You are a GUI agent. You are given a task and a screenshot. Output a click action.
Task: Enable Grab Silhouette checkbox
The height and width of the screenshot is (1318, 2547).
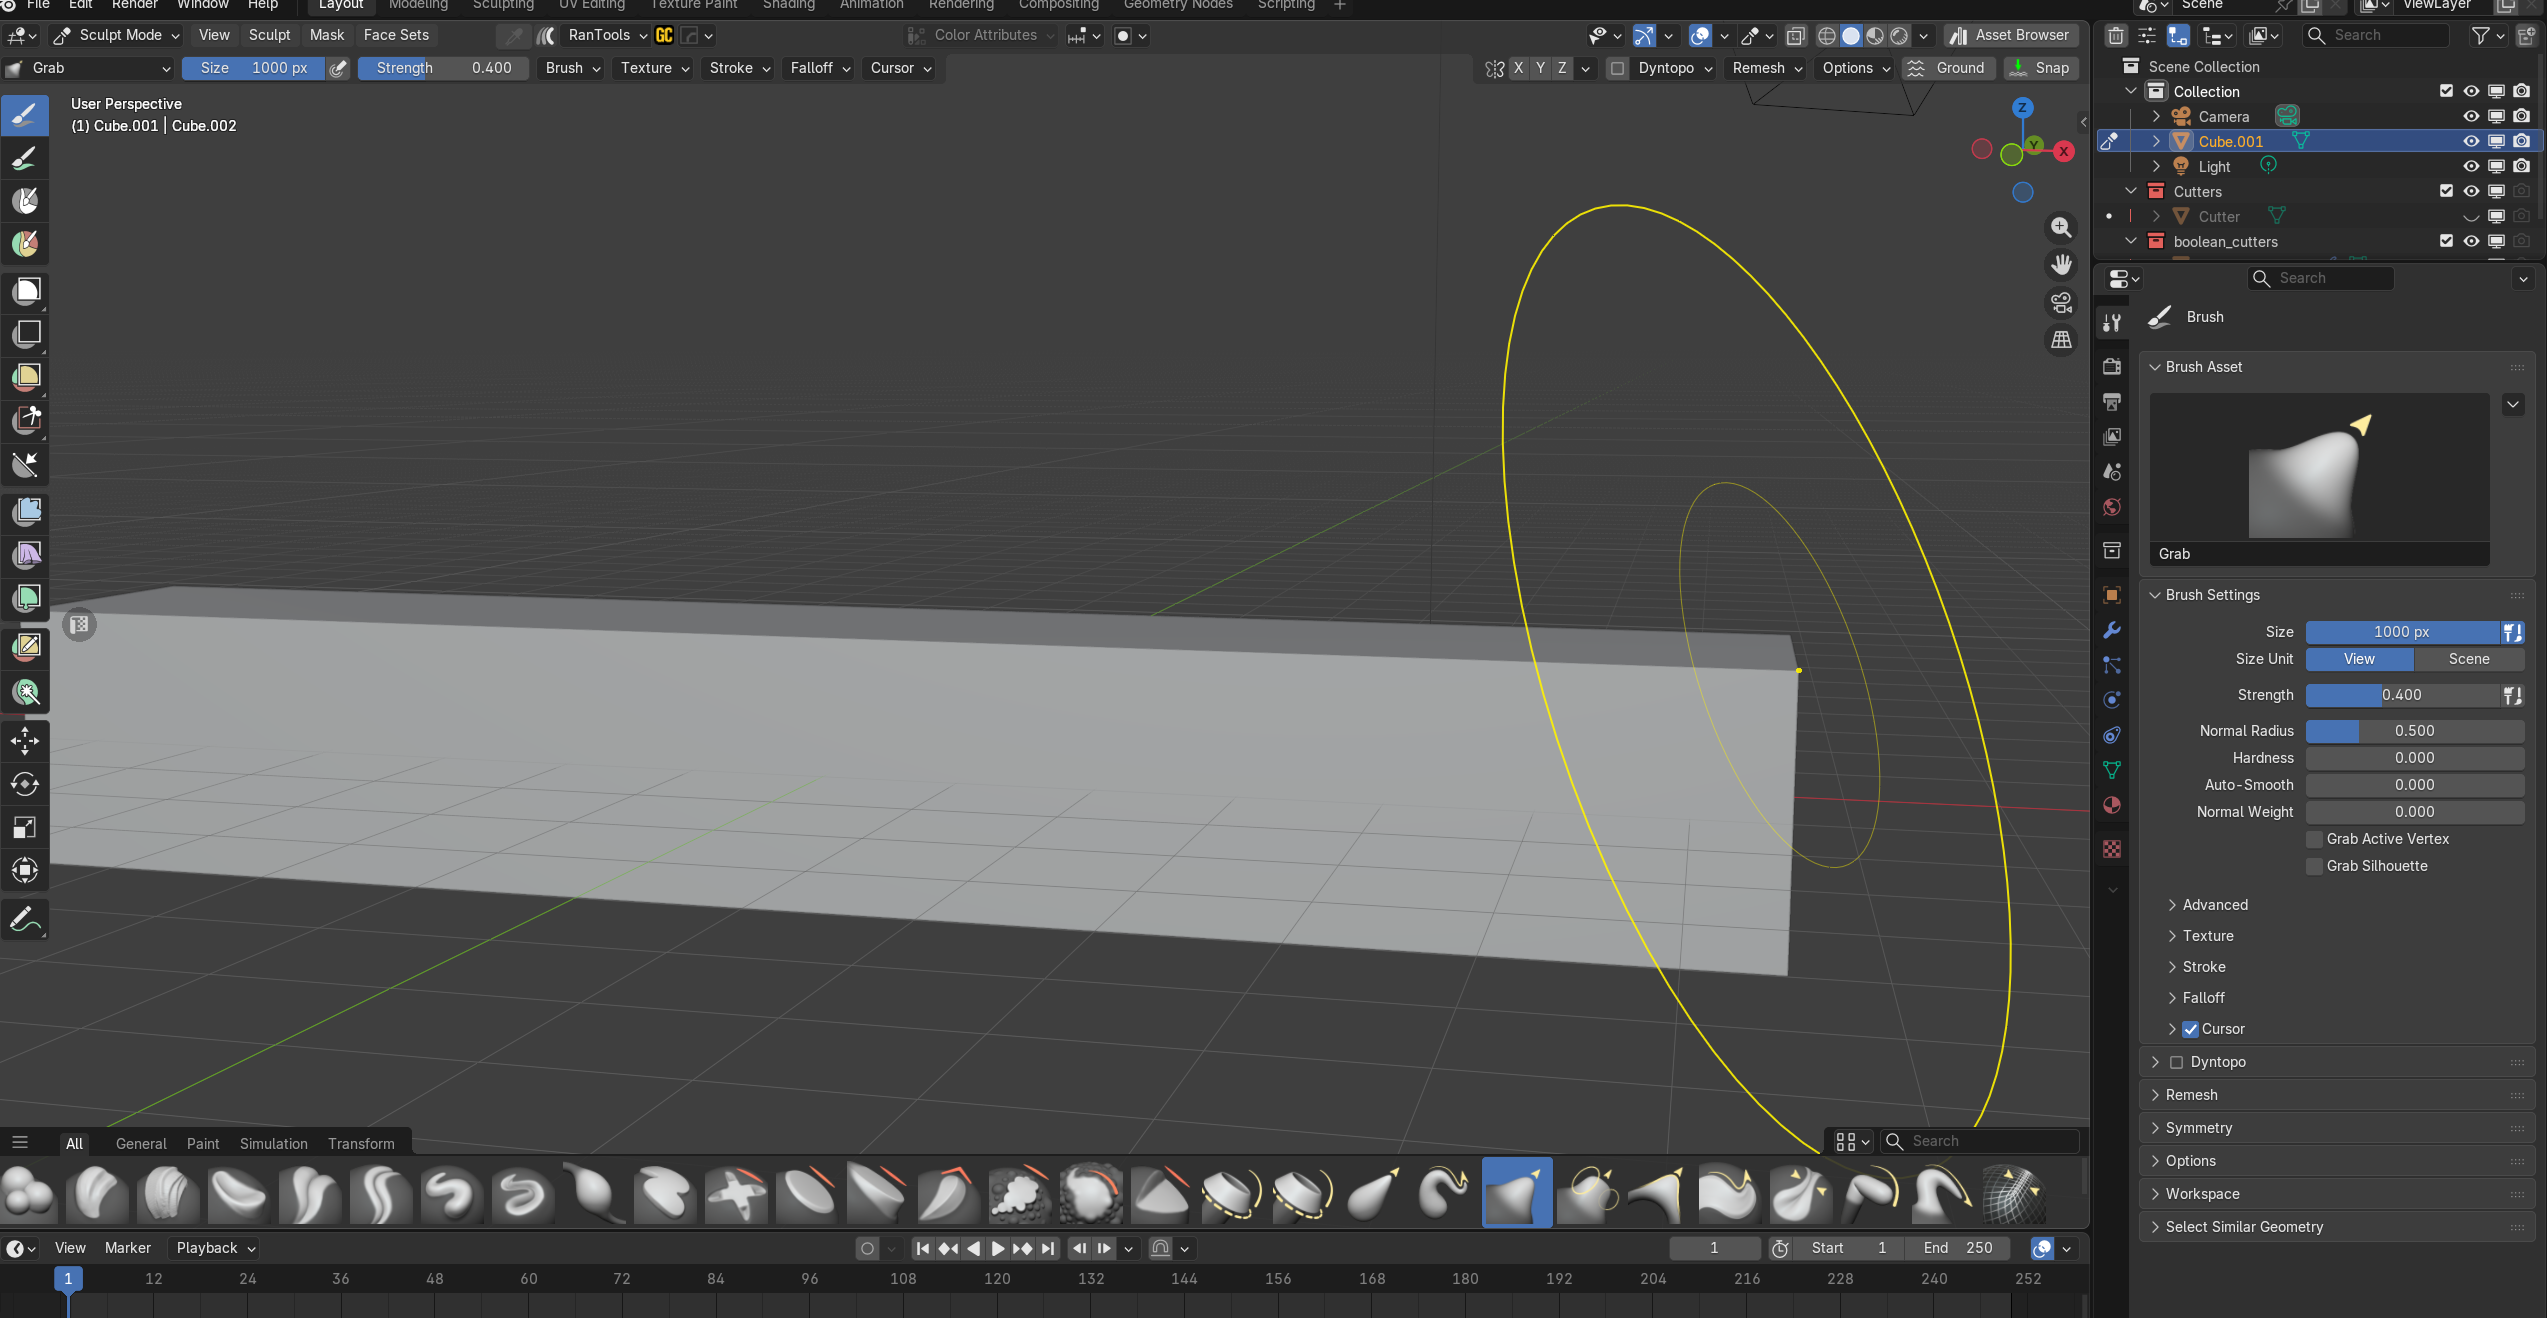point(2314,866)
